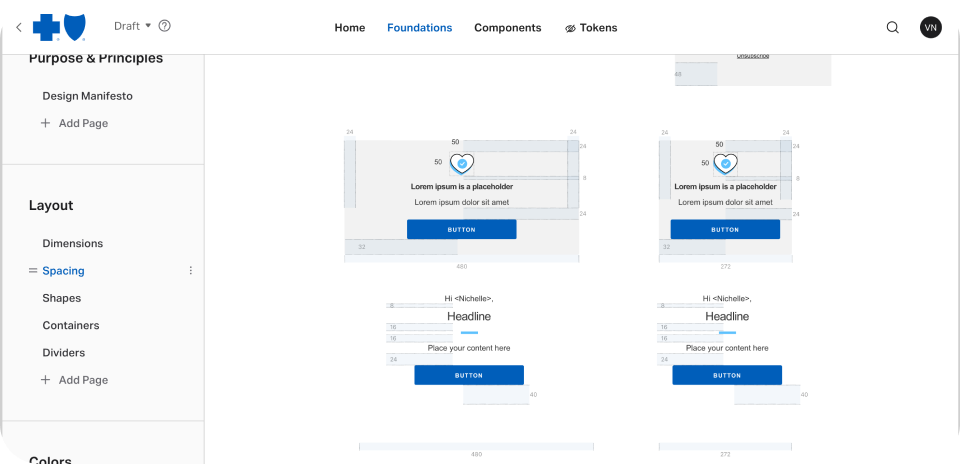Select the Dimensions page in Layout
960x464 pixels.
(x=72, y=243)
